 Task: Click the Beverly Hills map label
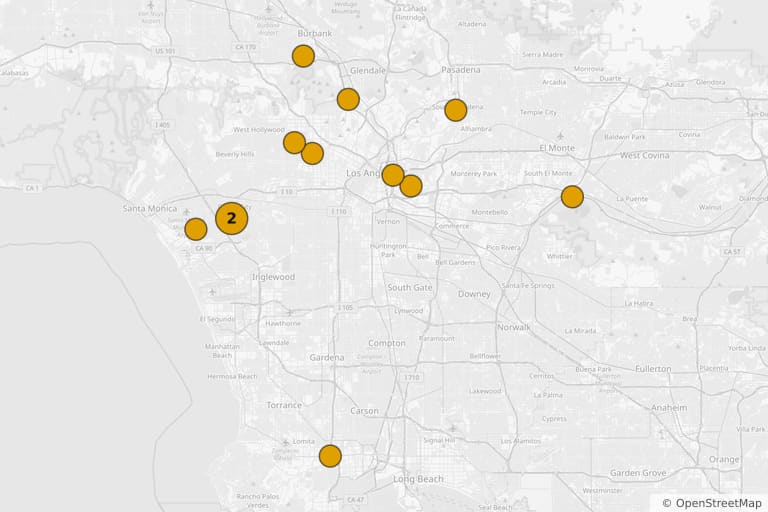pyautogui.click(x=235, y=154)
